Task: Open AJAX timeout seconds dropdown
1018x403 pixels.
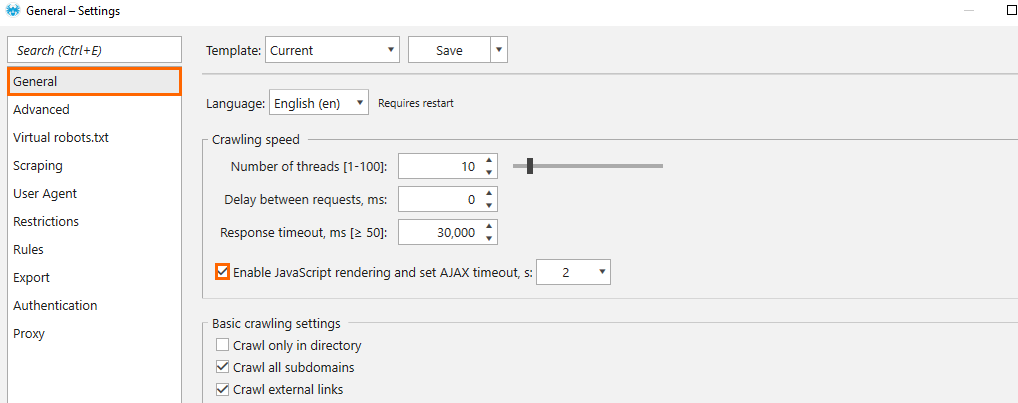Action: coord(574,273)
